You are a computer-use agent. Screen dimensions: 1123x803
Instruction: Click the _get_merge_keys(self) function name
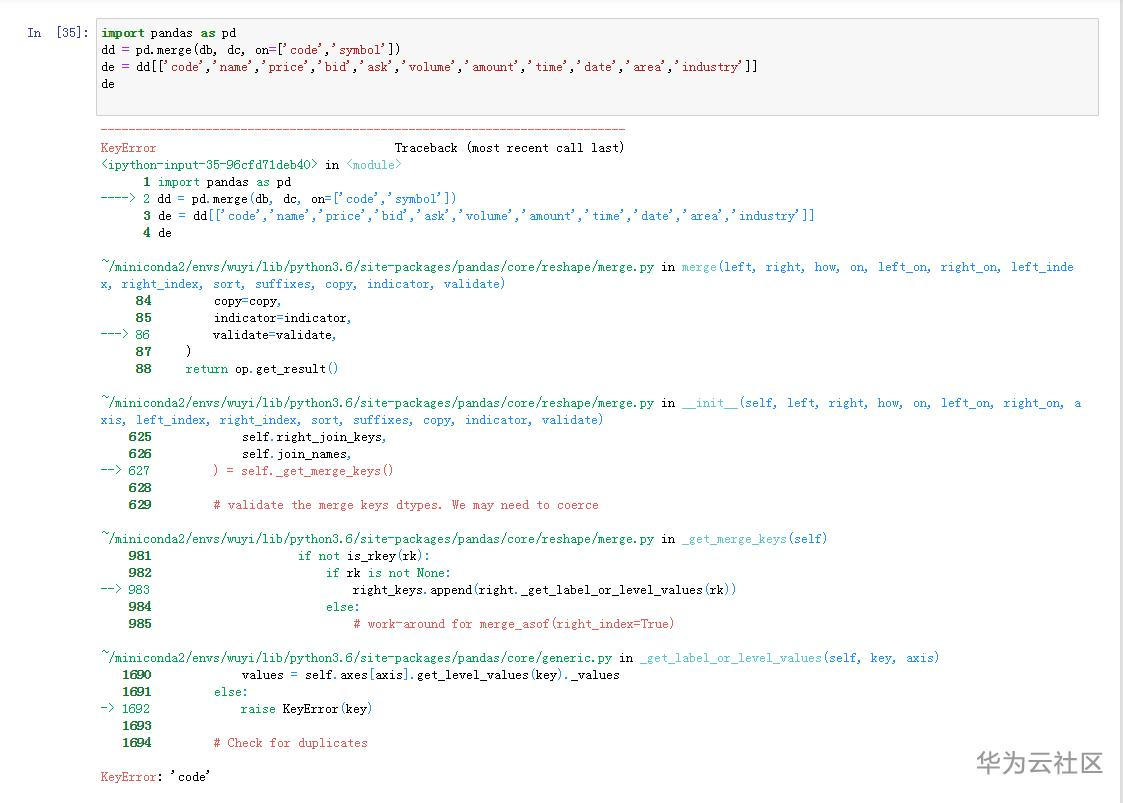(x=754, y=539)
